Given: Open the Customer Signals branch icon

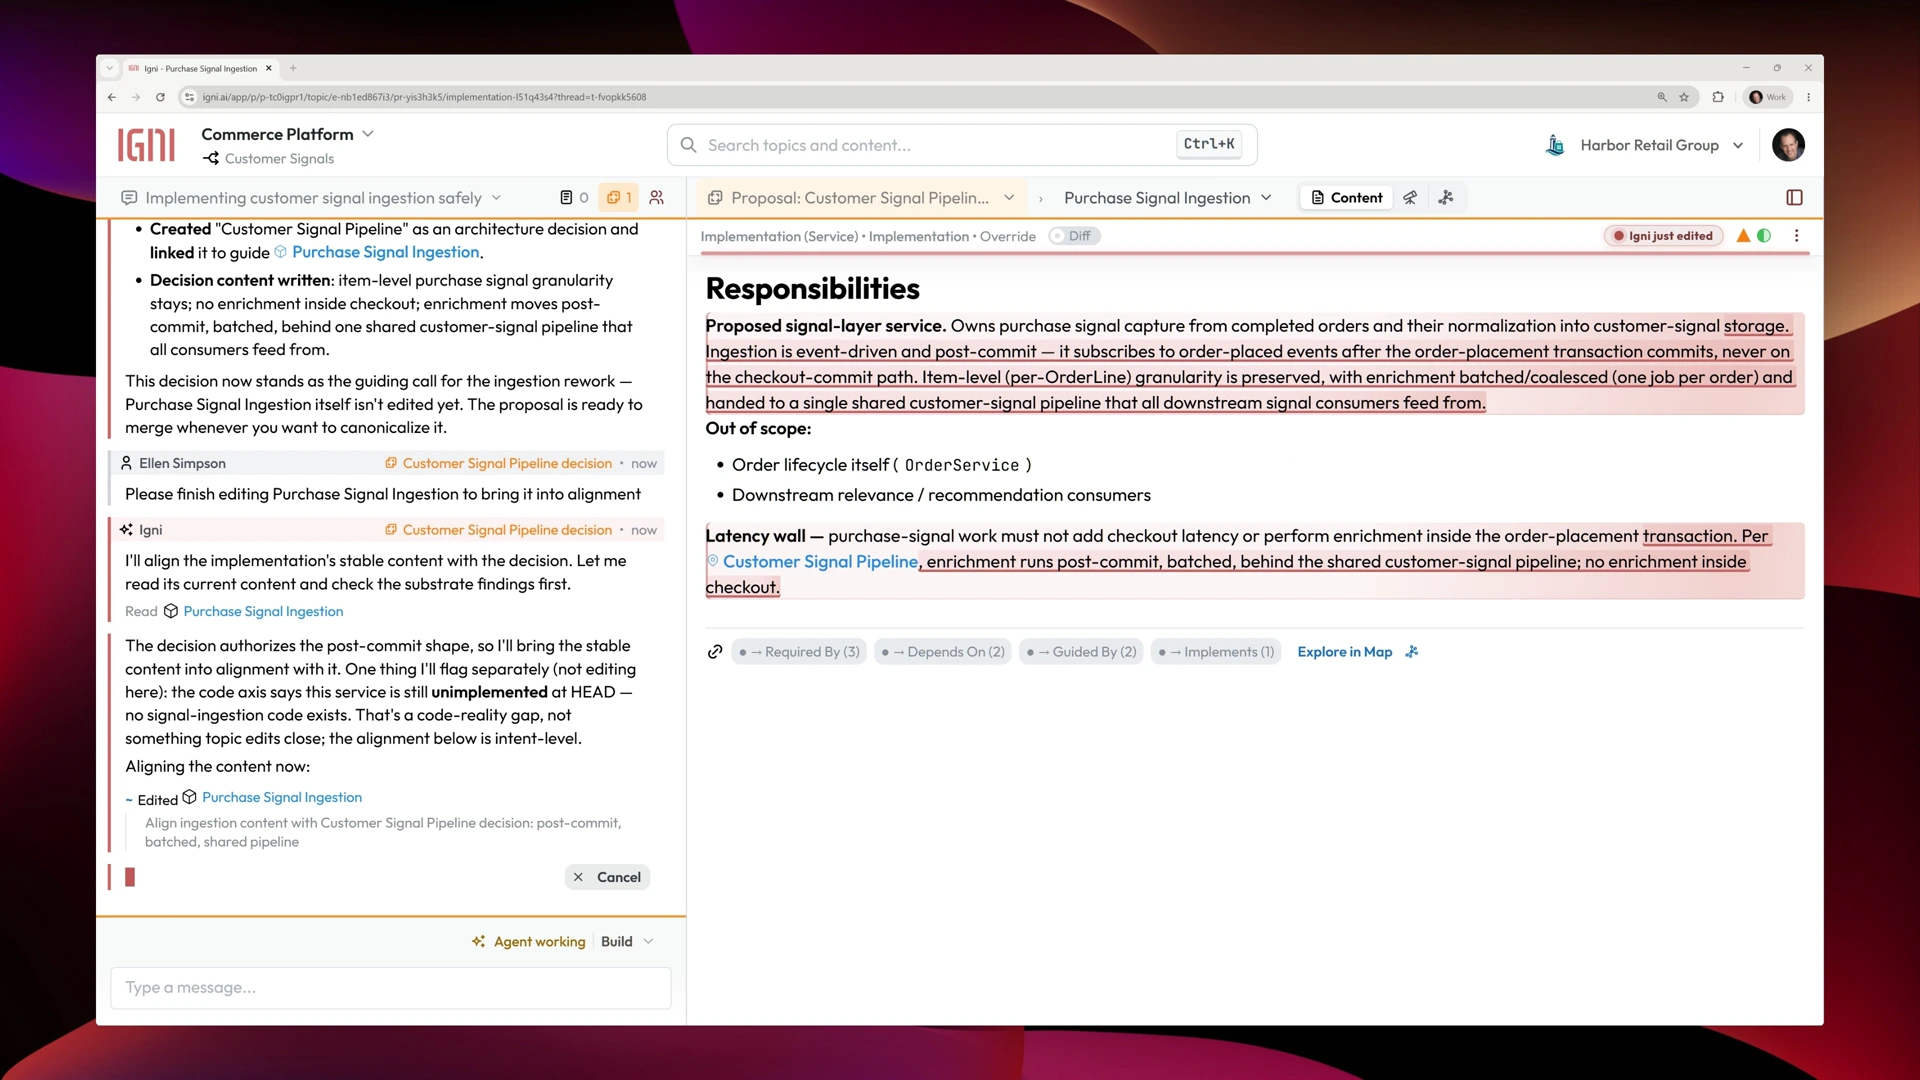Looking at the screenshot, I should (211, 158).
